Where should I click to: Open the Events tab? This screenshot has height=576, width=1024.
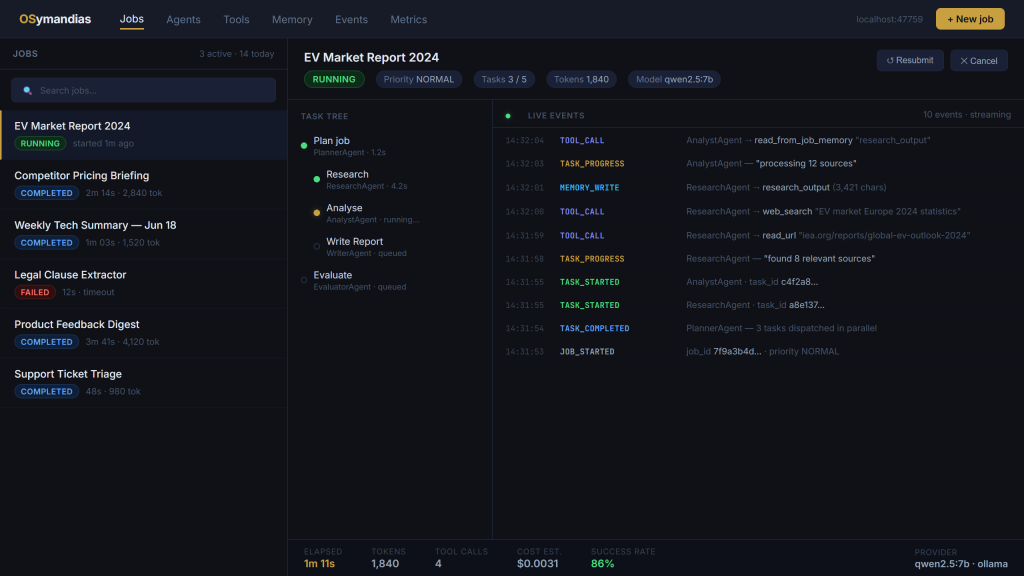[x=351, y=20]
